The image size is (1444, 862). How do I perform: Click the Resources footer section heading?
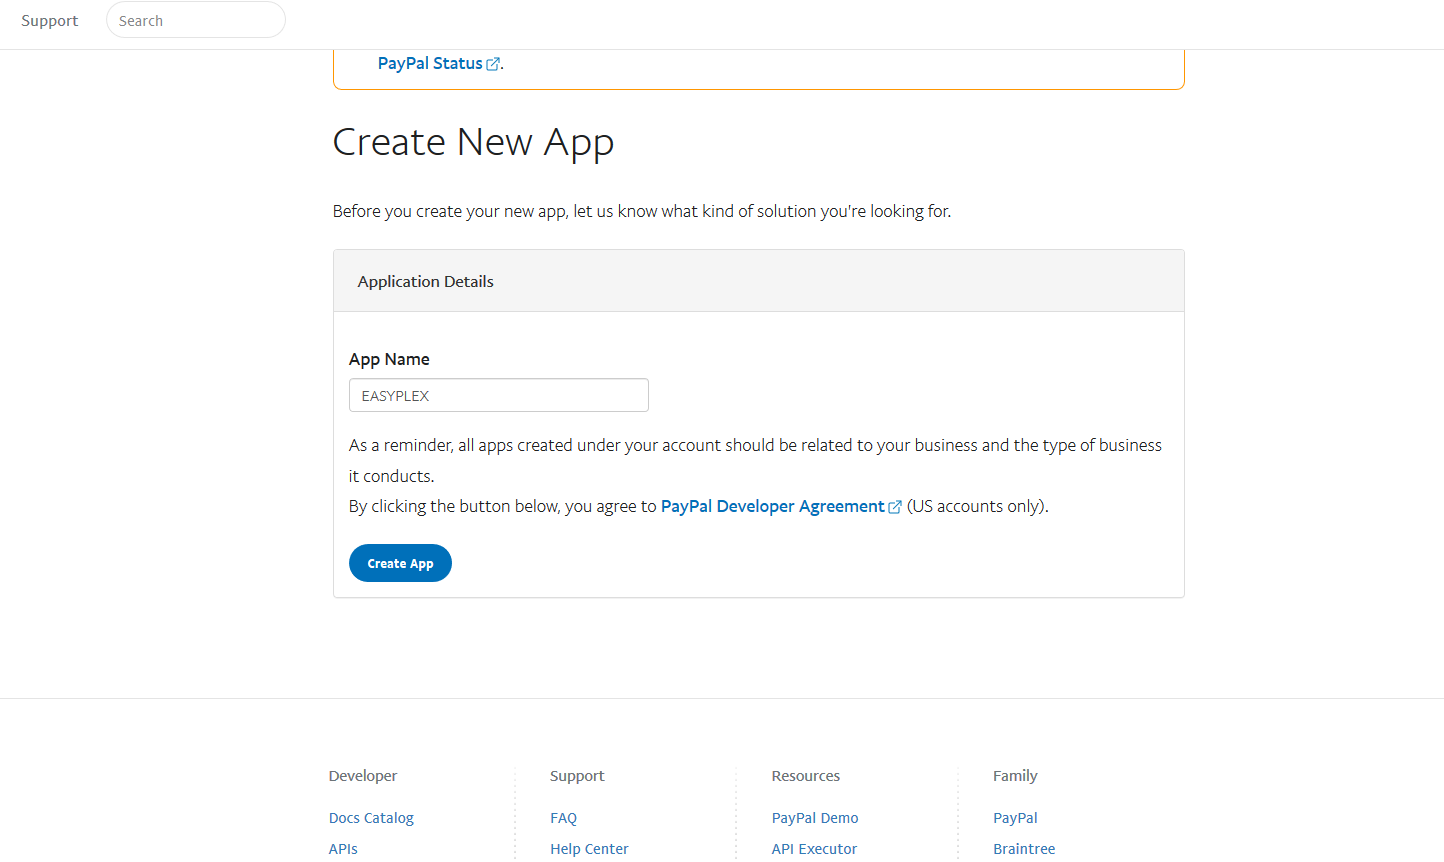click(805, 775)
